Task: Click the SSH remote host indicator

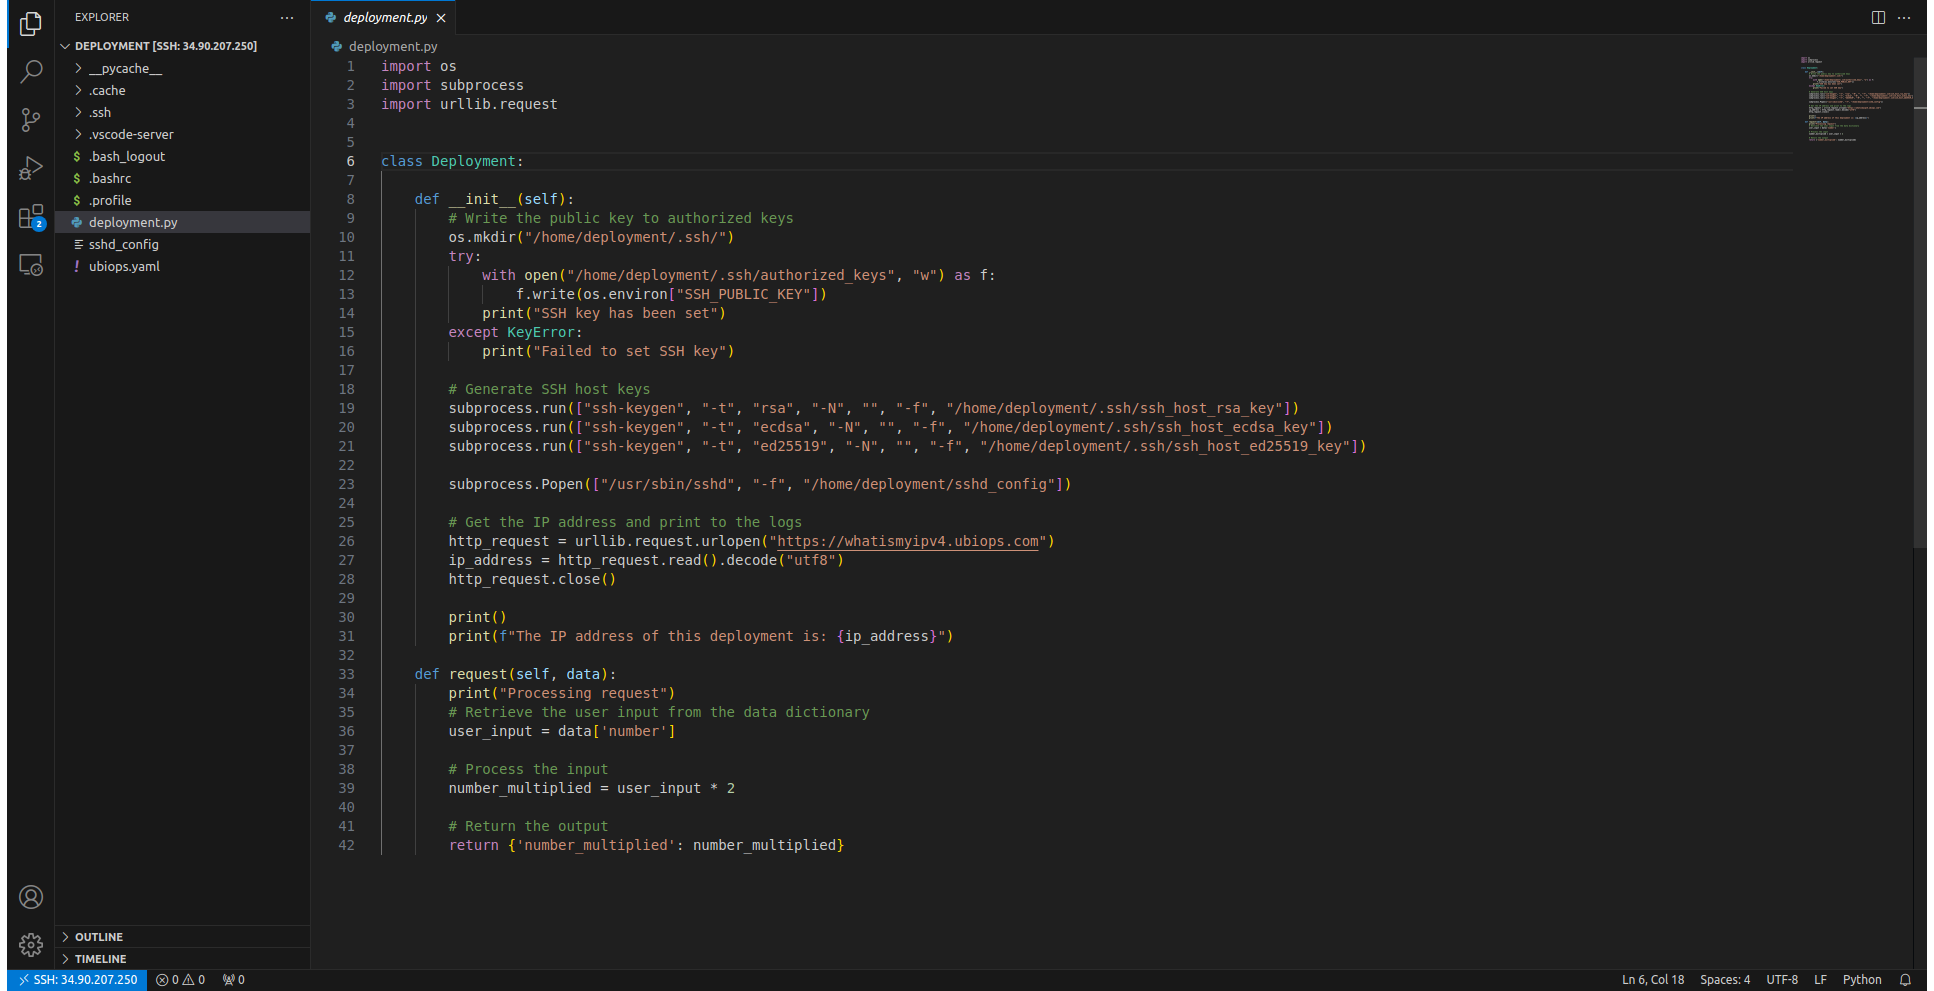Action: click(x=78, y=980)
